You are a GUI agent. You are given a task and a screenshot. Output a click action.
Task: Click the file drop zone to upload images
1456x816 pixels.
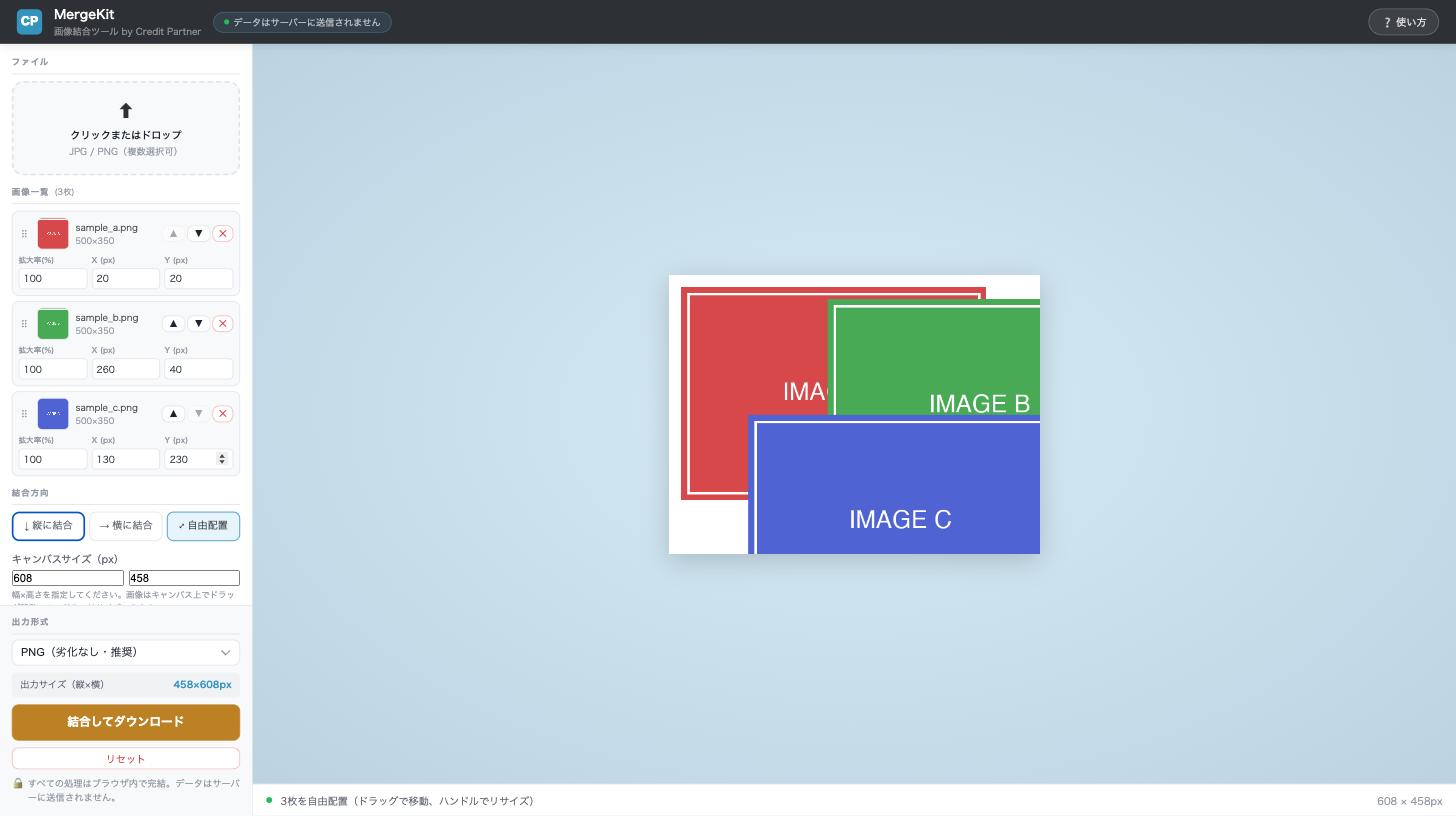click(x=126, y=129)
